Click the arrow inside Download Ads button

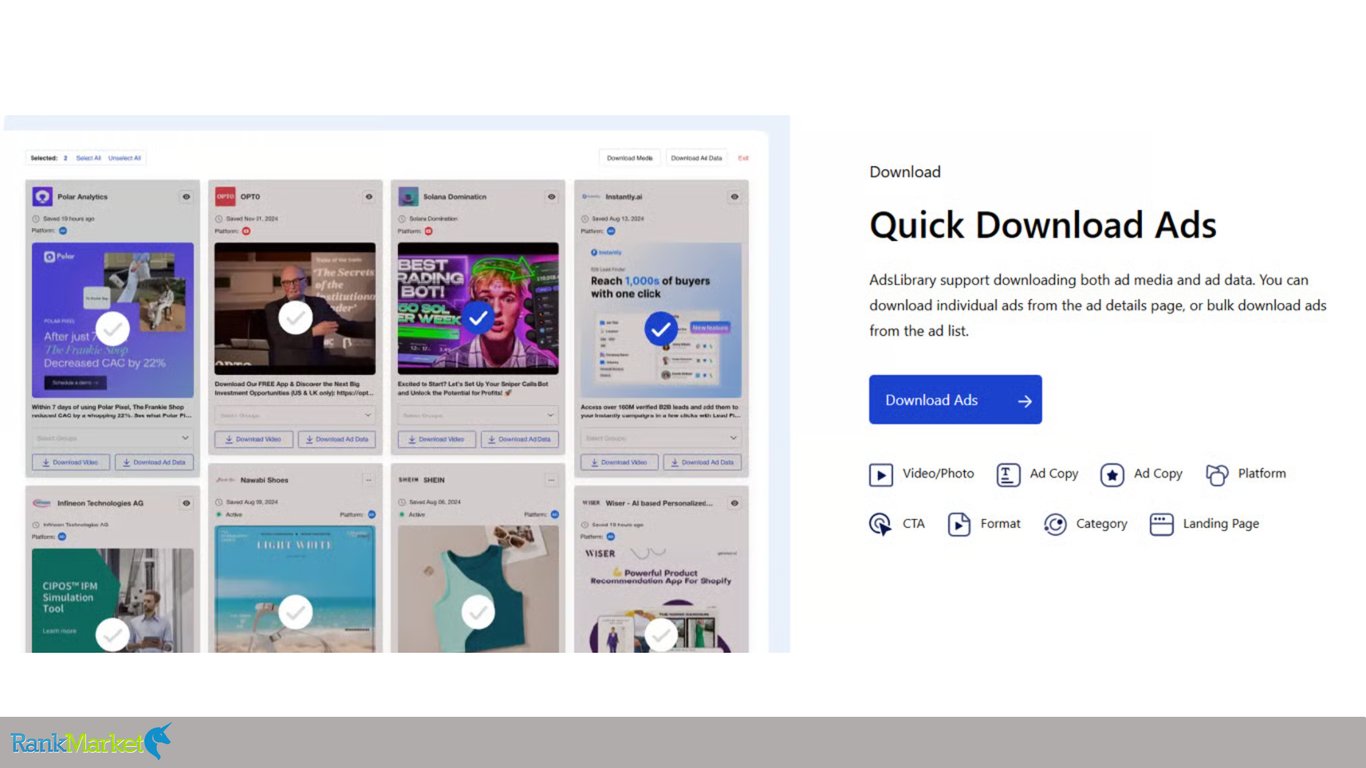[1025, 401]
